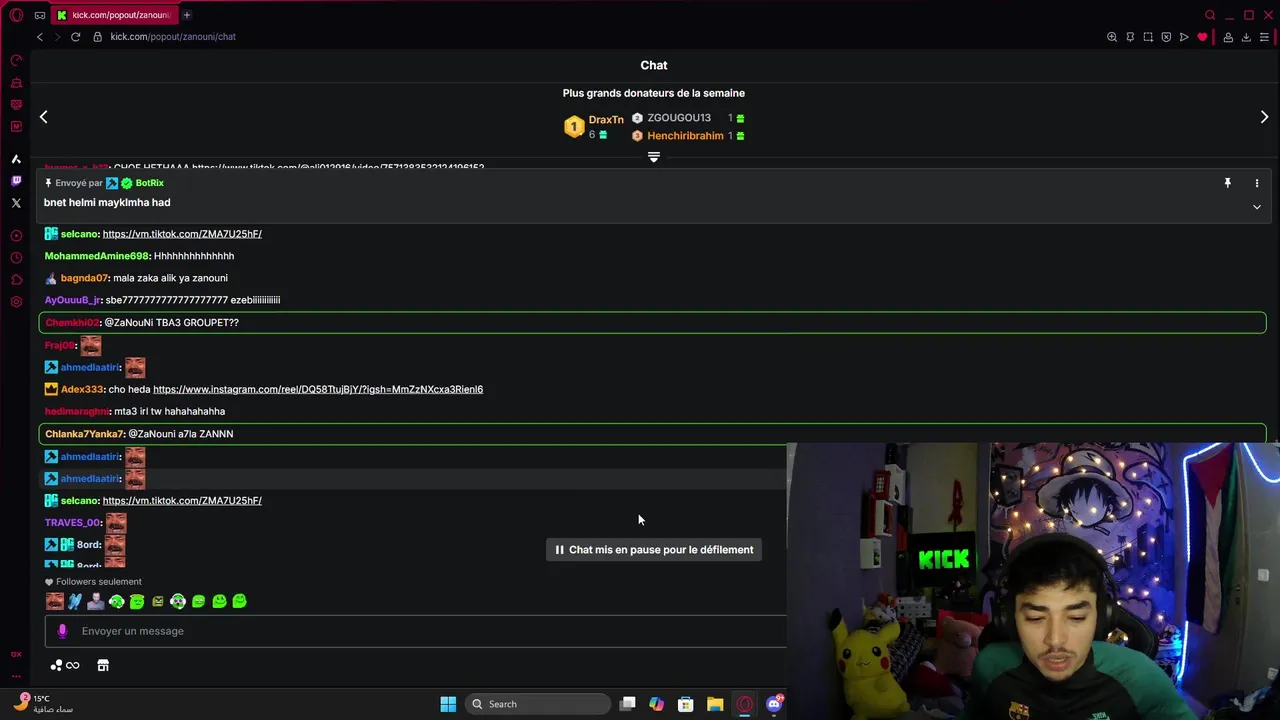Click the send flow arrow icon
1280x720 pixels.
[1184, 37]
